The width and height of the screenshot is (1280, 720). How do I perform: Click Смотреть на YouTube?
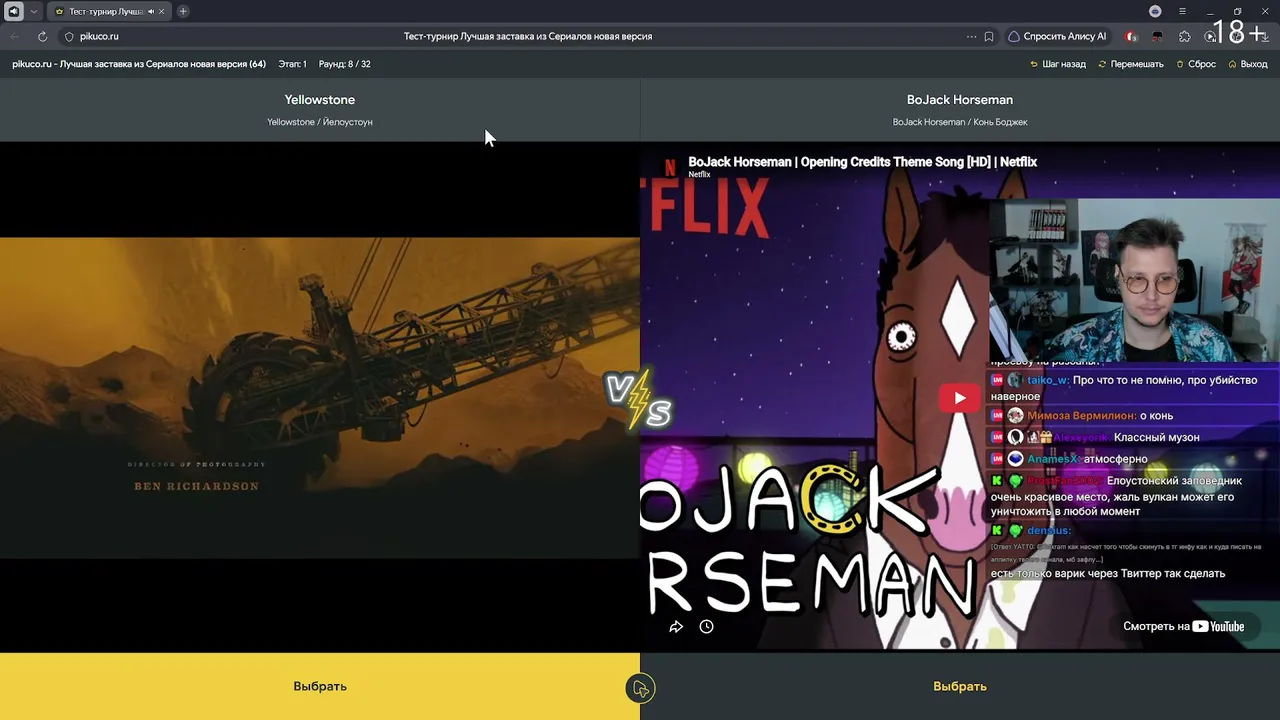(x=1184, y=627)
